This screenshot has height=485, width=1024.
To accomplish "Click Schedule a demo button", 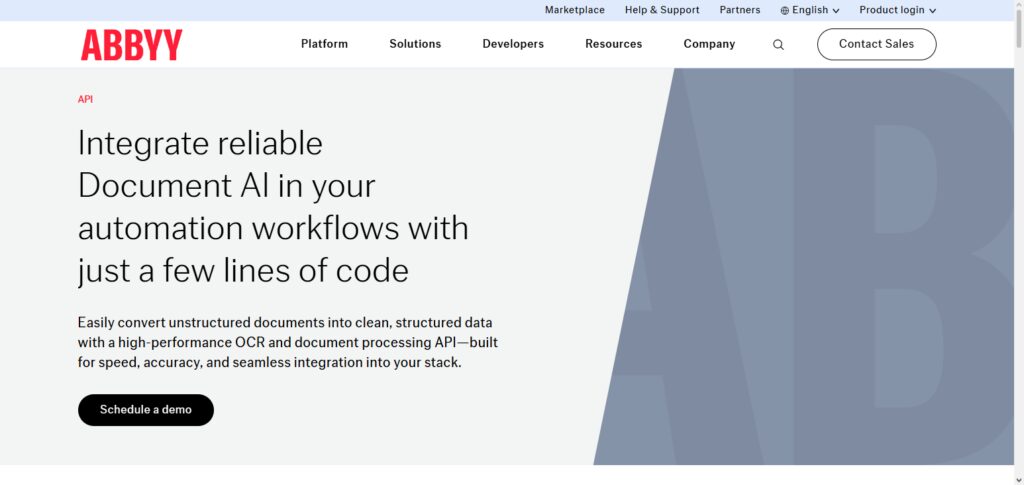I will [146, 410].
